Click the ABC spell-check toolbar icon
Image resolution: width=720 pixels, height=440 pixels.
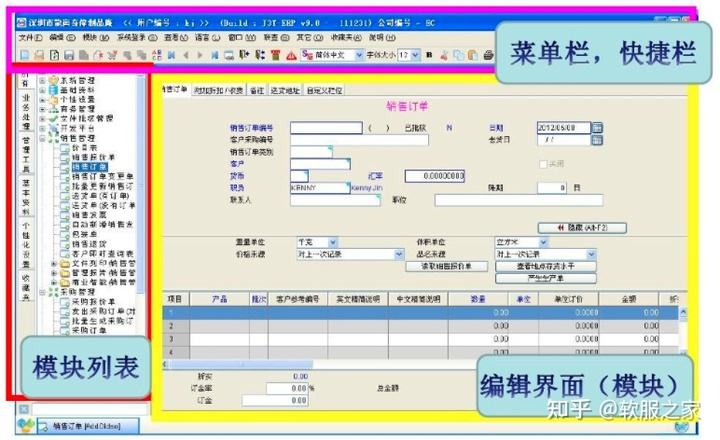tap(157, 55)
